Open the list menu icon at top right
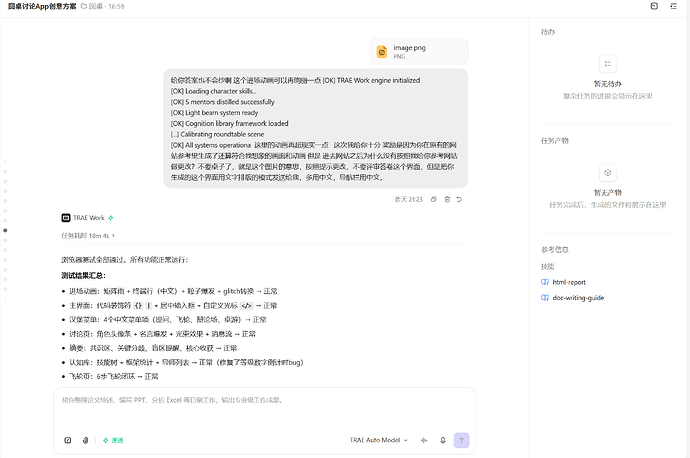The width and height of the screenshot is (690, 458). pos(673,6)
